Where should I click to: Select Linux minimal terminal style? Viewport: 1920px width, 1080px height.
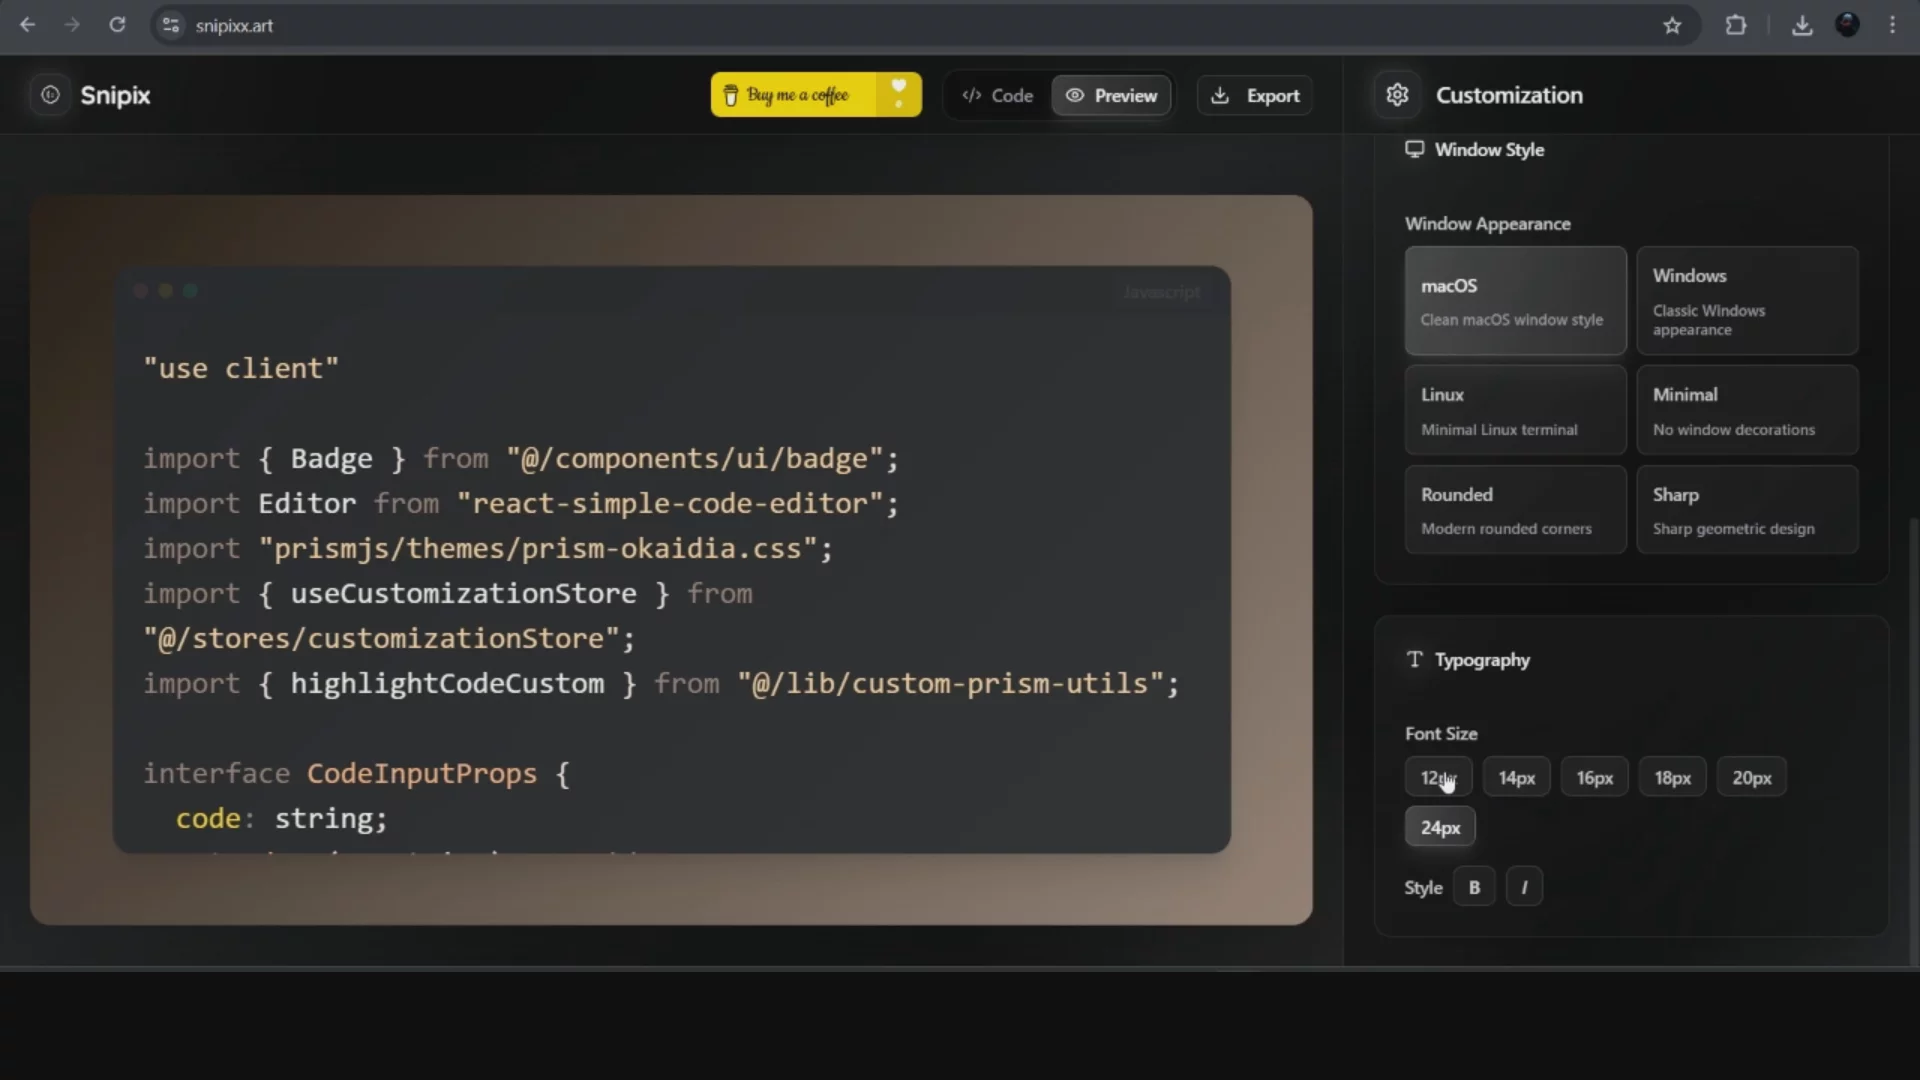1515,410
